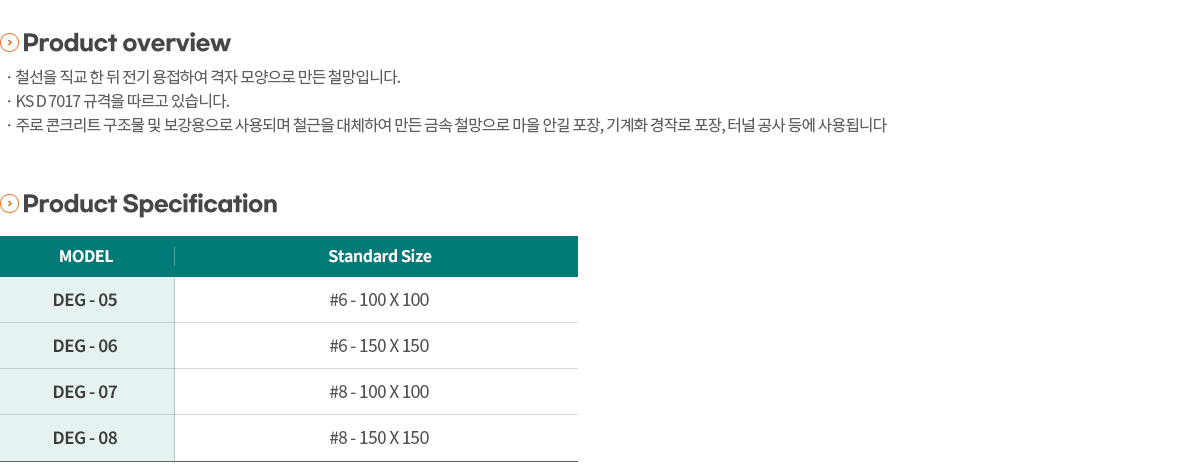The height and width of the screenshot is (468, 1200).
Task: Click the #6 - 100 X 100 size cell
Action: 377,300
